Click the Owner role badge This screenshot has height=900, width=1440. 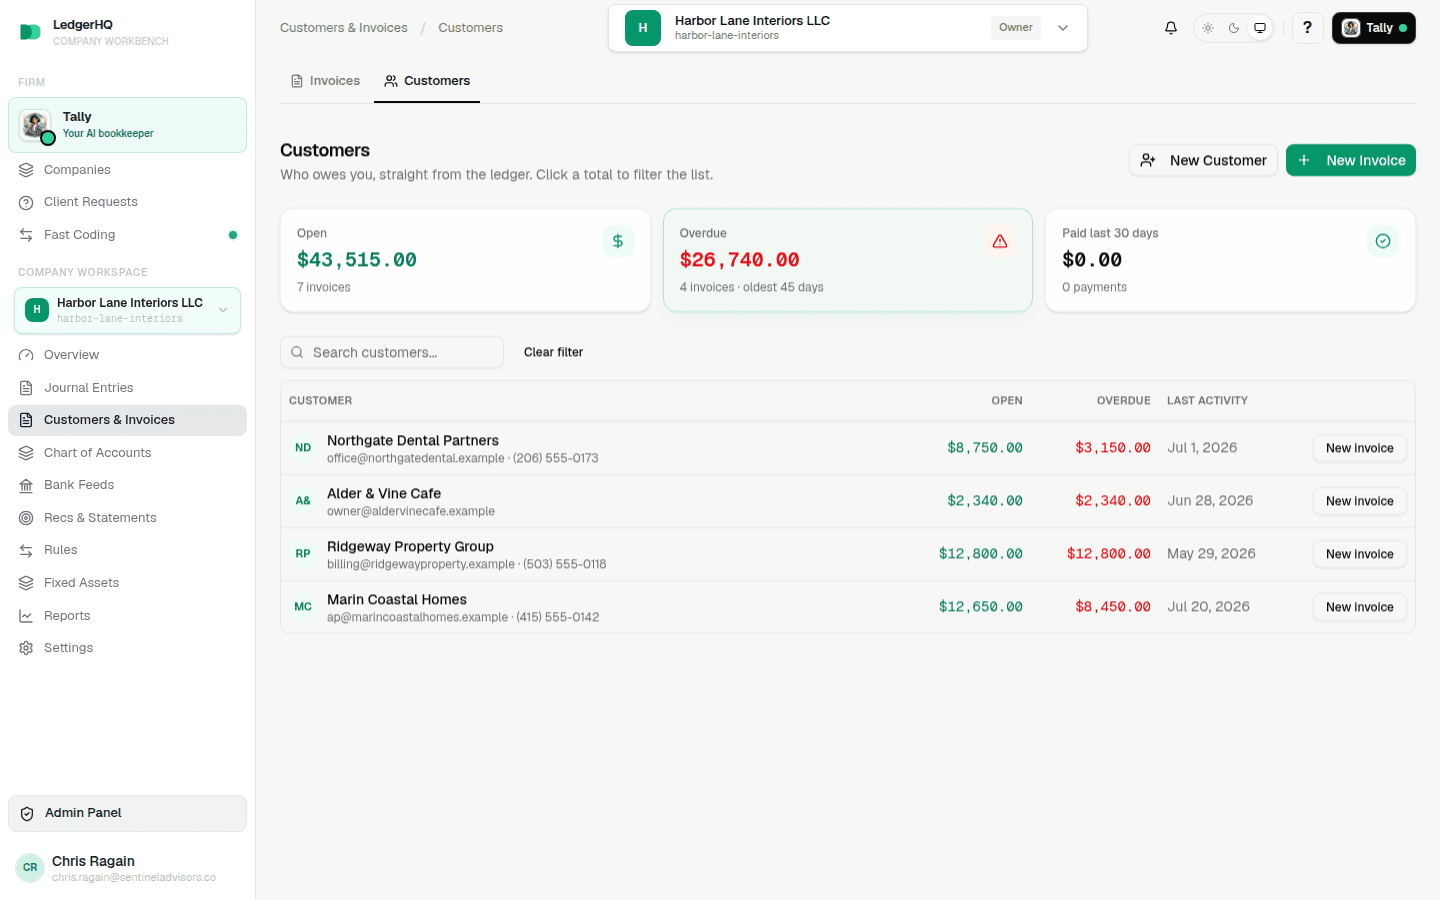click(x=1016, y=28)
